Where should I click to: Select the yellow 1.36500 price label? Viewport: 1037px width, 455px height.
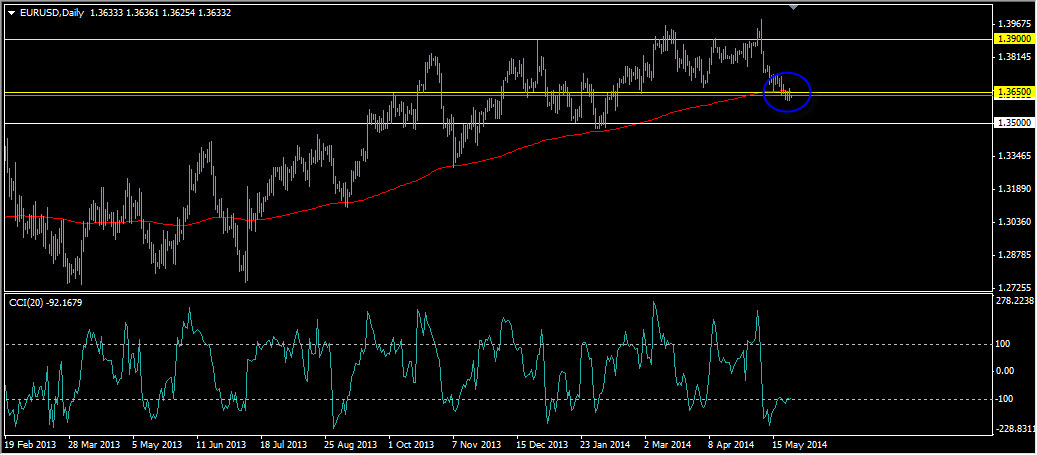click(x=1014, y=93)
